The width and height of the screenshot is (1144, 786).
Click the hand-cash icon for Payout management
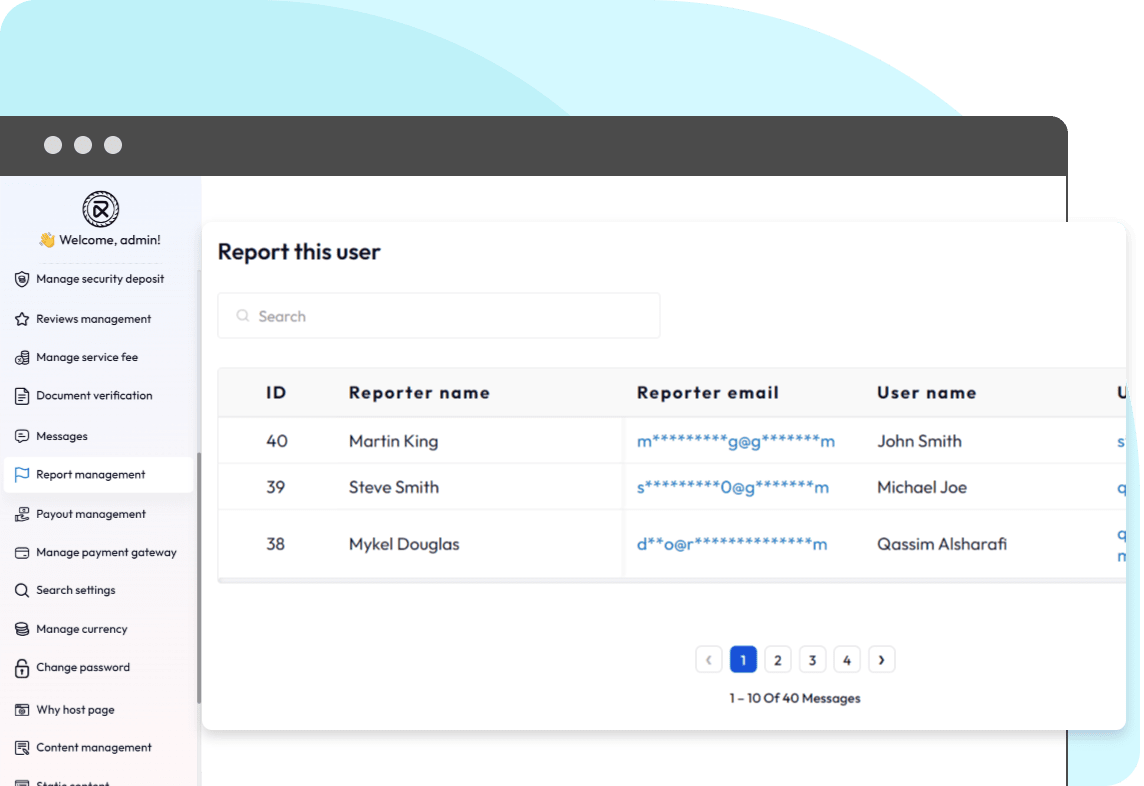tap(22, 514)
